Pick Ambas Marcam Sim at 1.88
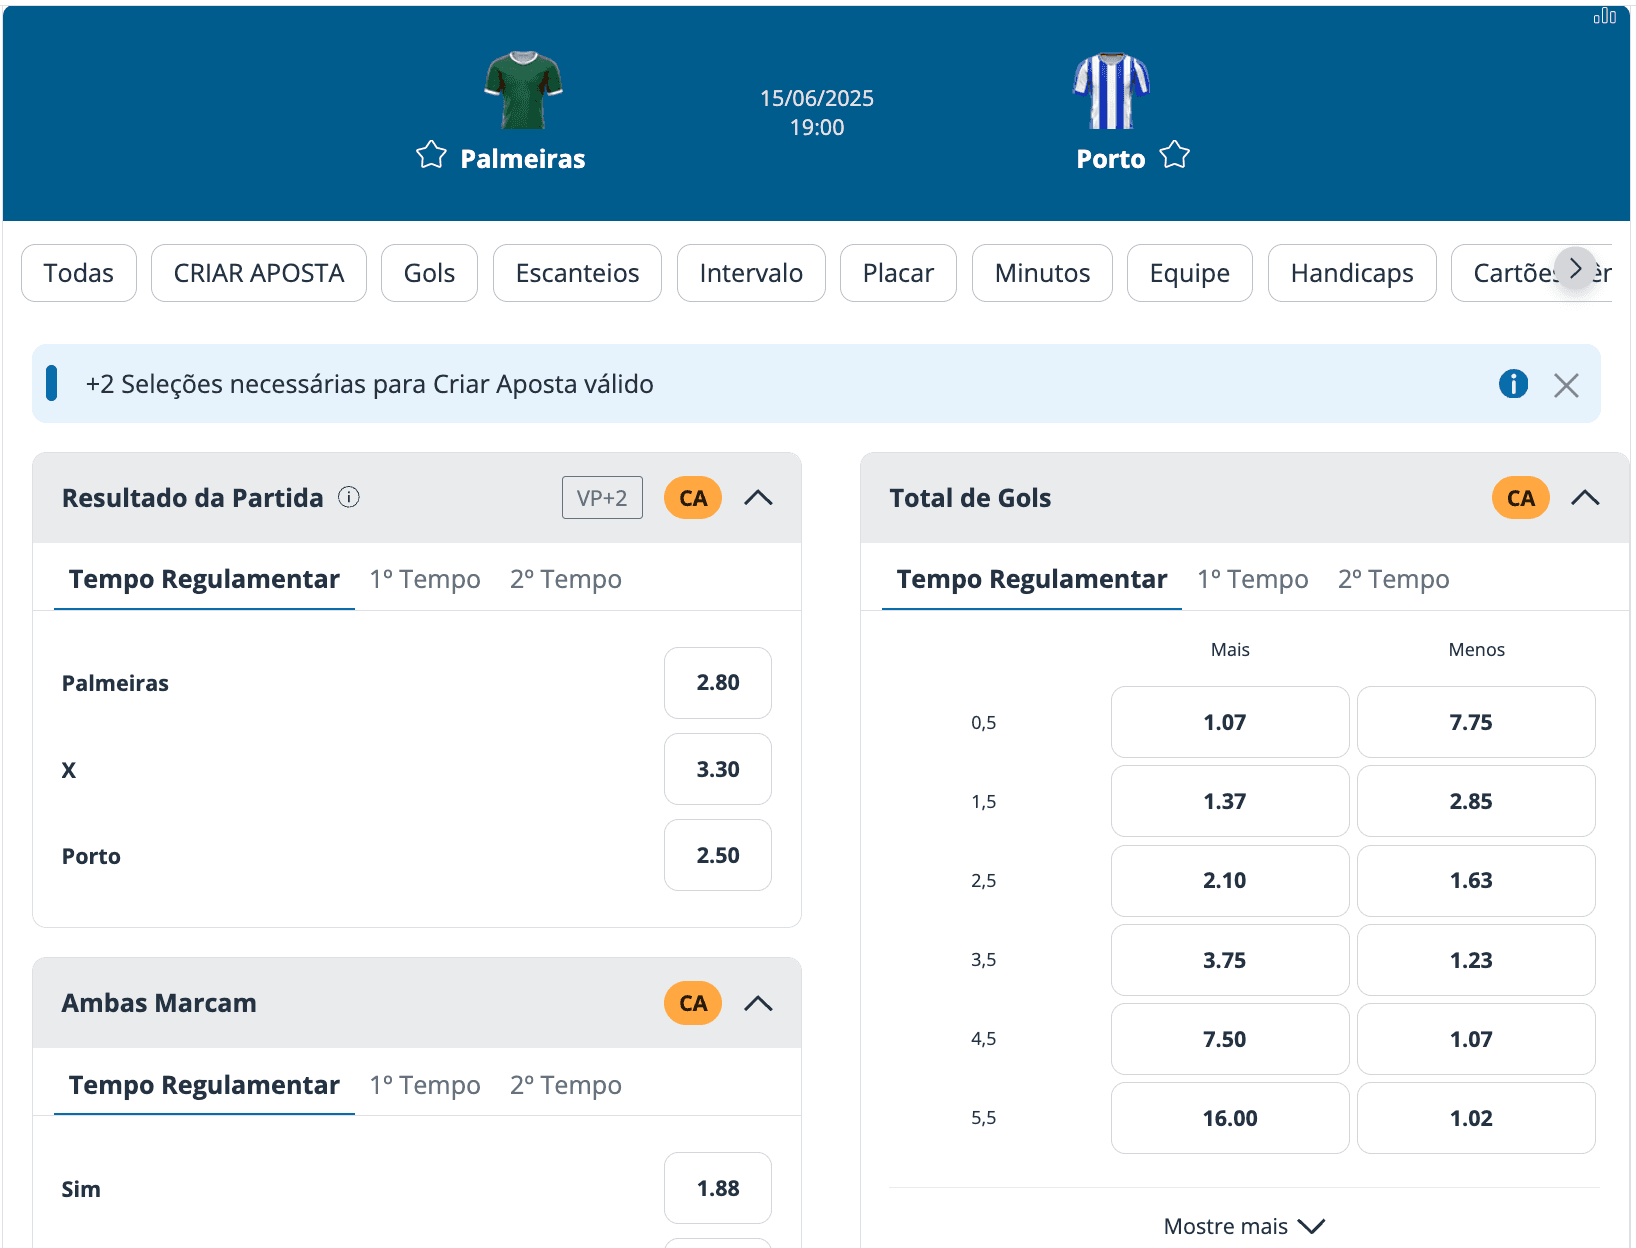Image resolution: width=1636 pixels, height=1248 pixels. coord(718,1188)
